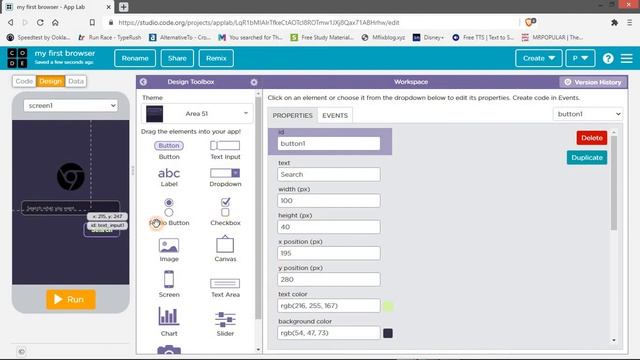640x360 pixels.
Task: Click the browser address bar URL
Action: [x=259, y=23]
